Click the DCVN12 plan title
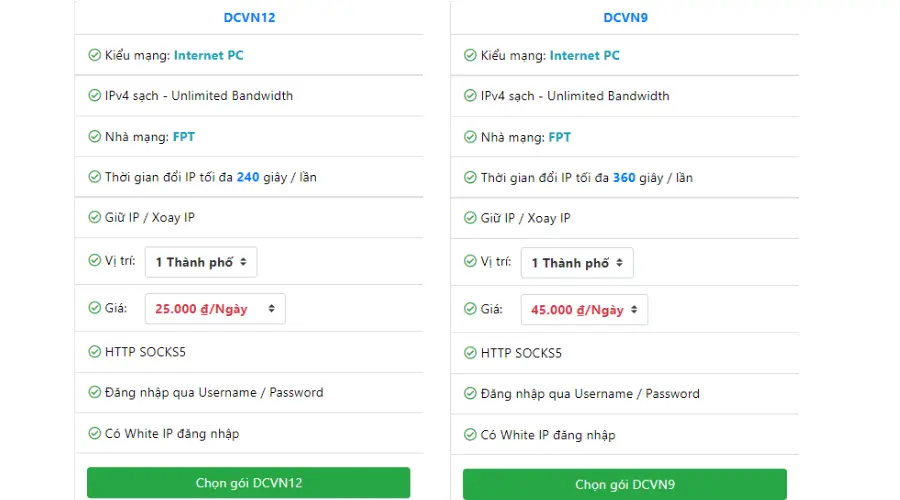Image resolution: width=900 pixels, height=500 pixels. (248, 17)
